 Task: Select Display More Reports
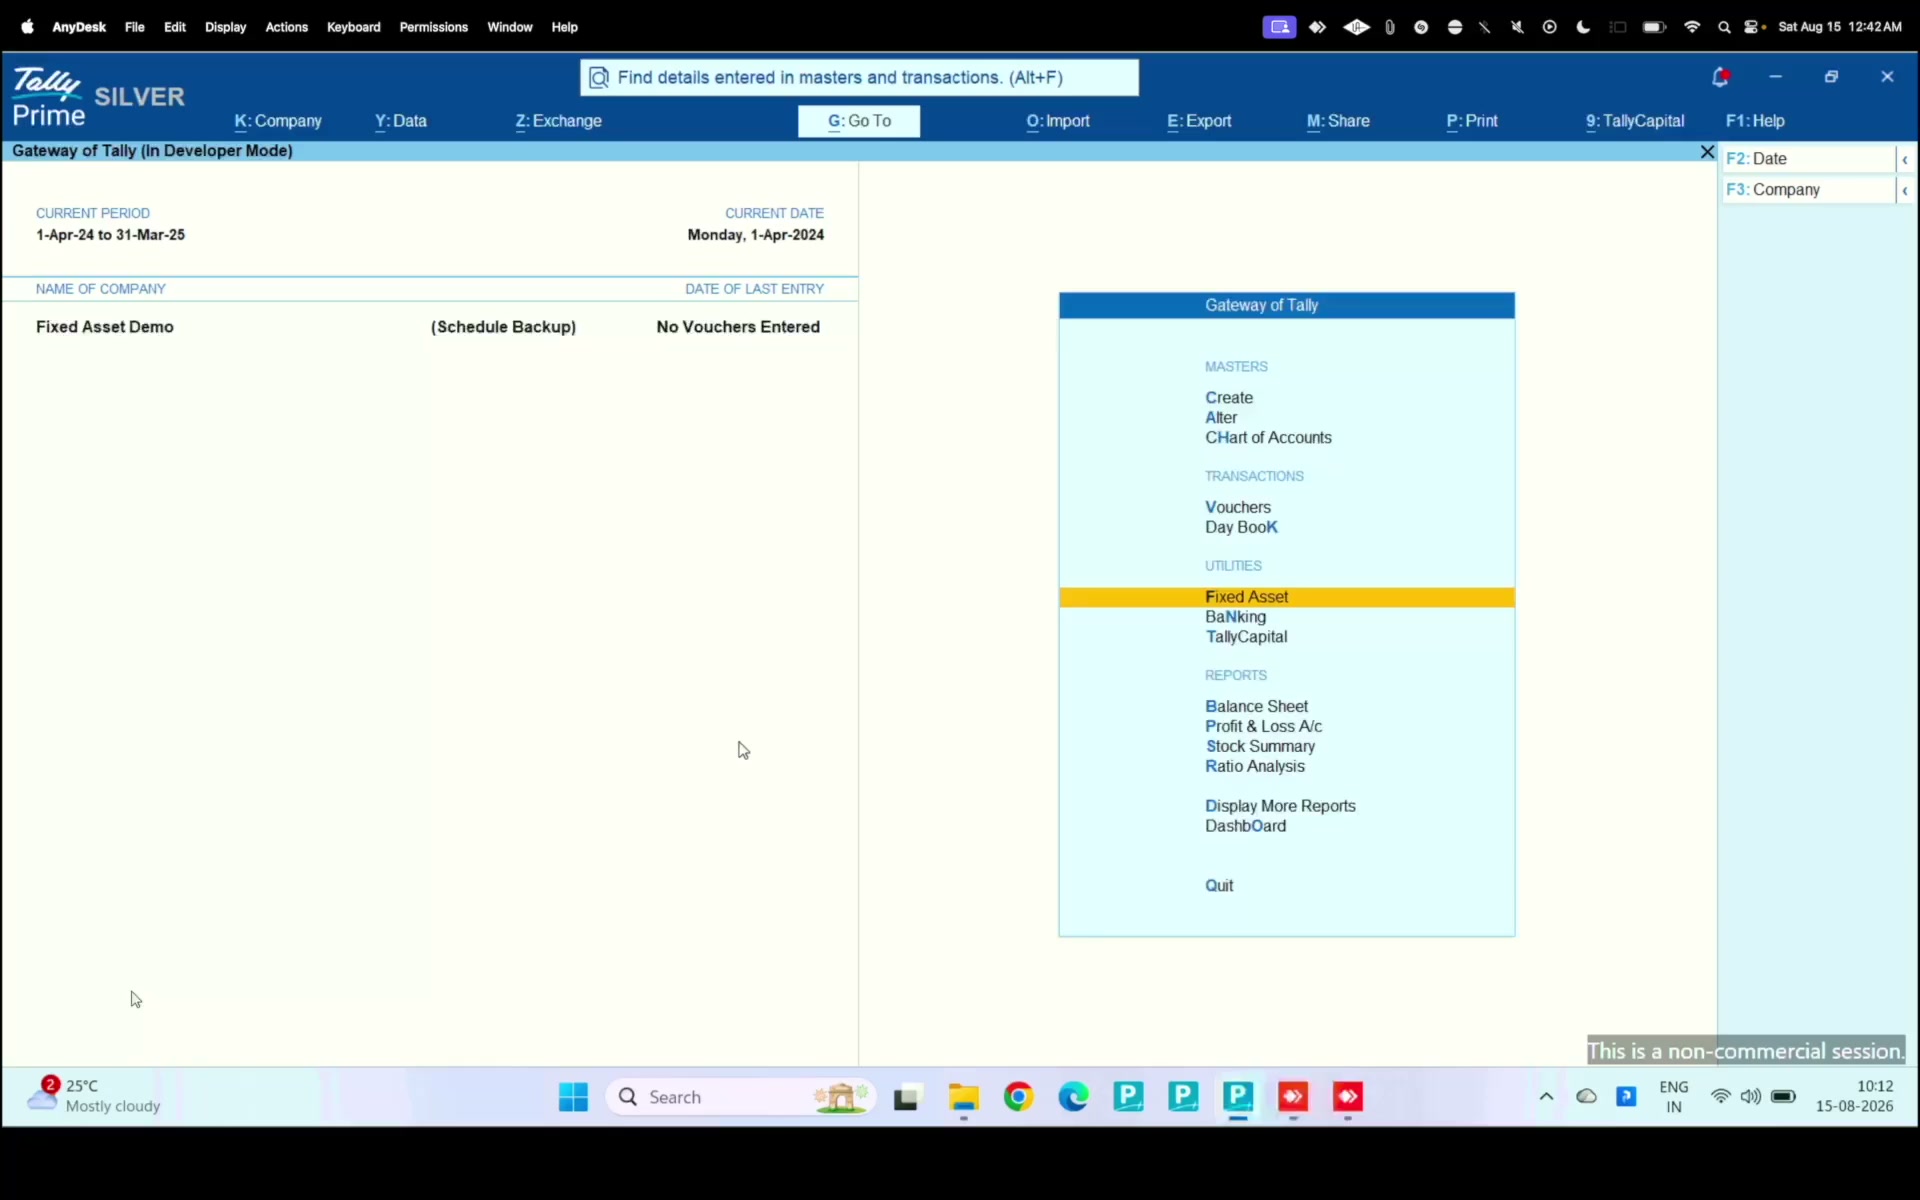pos(1280,807)
